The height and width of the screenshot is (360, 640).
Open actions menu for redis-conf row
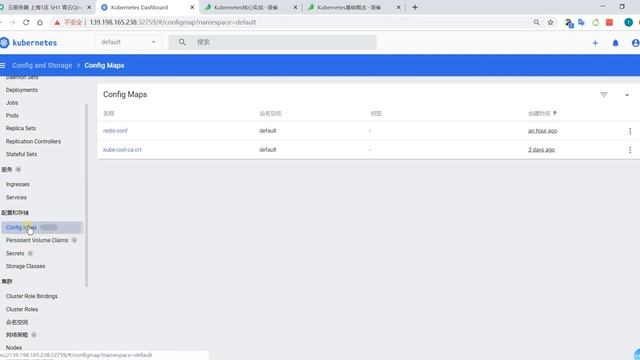[630, 131]
